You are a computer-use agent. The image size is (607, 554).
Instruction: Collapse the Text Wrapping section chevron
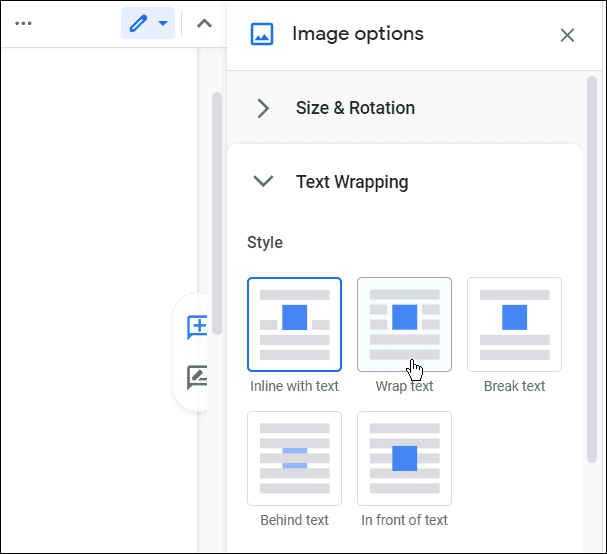point(263,181)
